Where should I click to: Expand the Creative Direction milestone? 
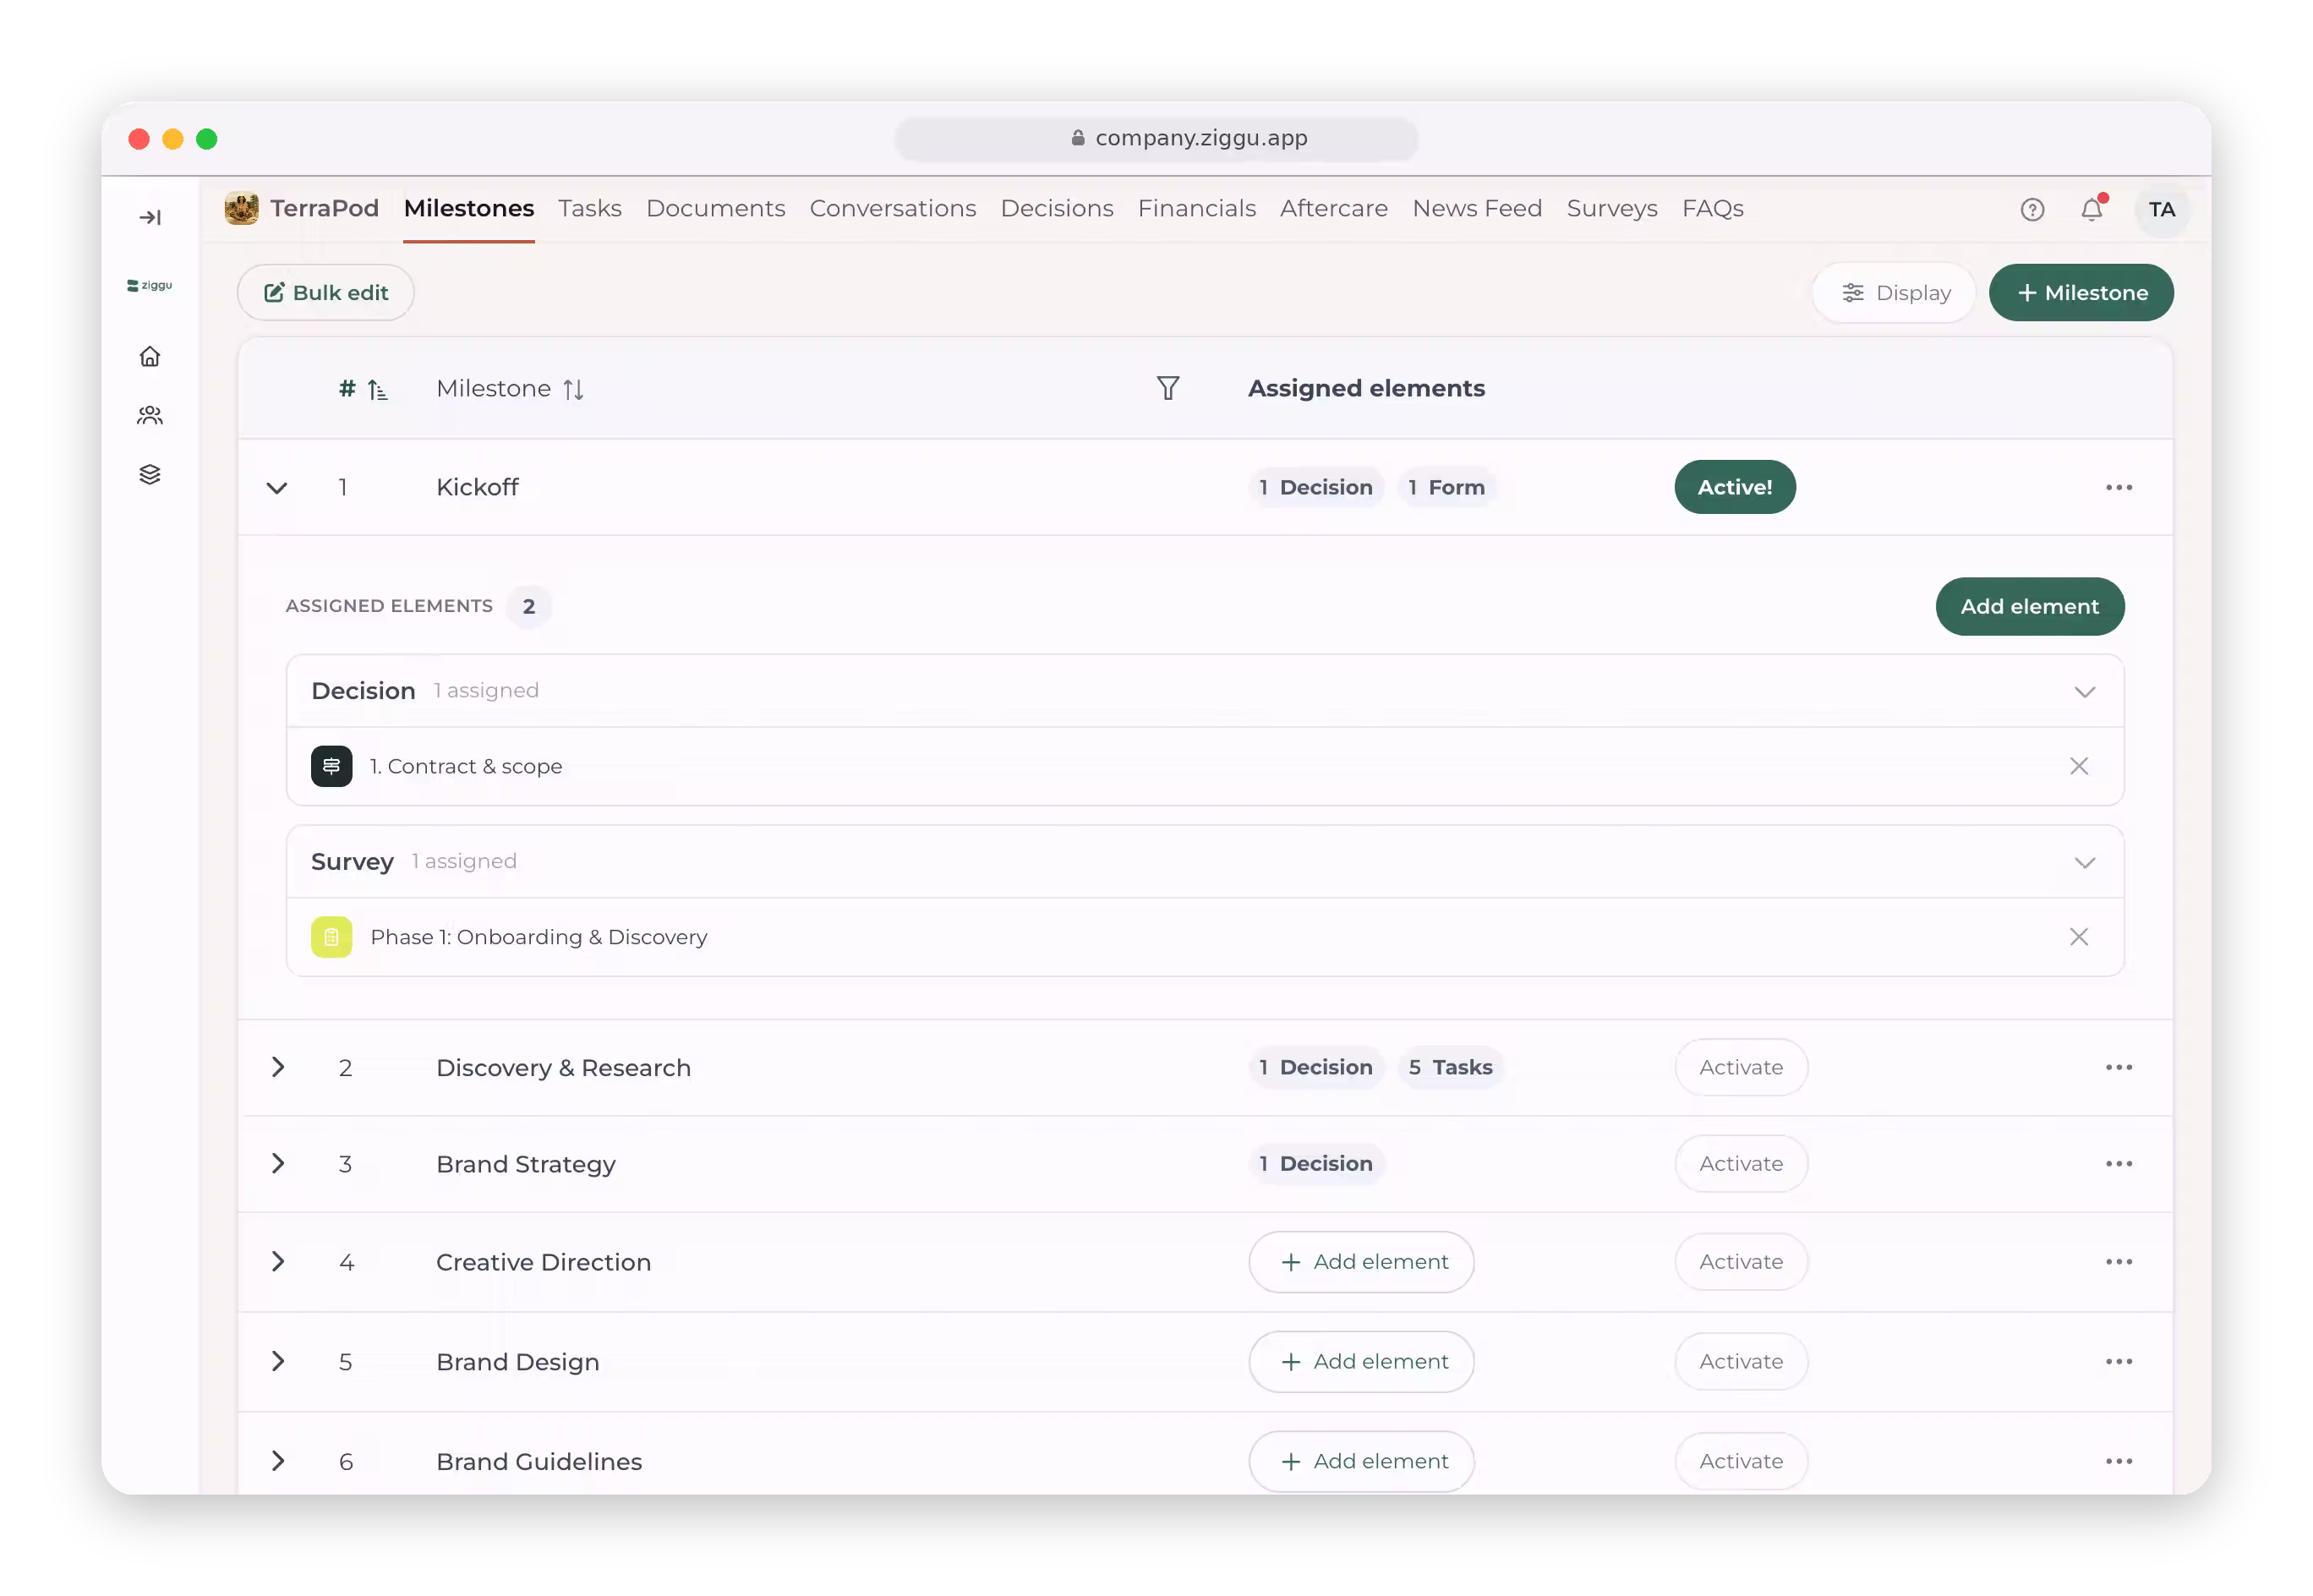coord(278,1262)
